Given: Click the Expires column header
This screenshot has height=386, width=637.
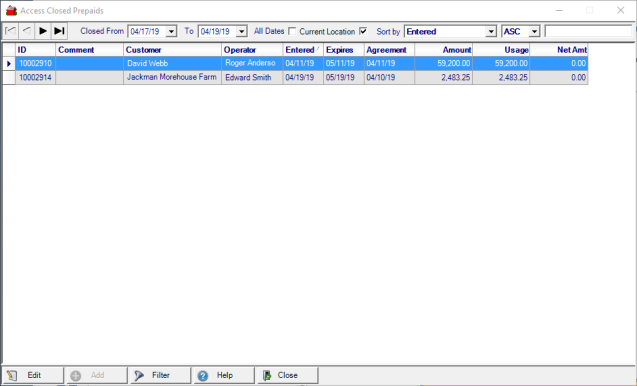Looking at the screenshot, I should tap(344, 50).
